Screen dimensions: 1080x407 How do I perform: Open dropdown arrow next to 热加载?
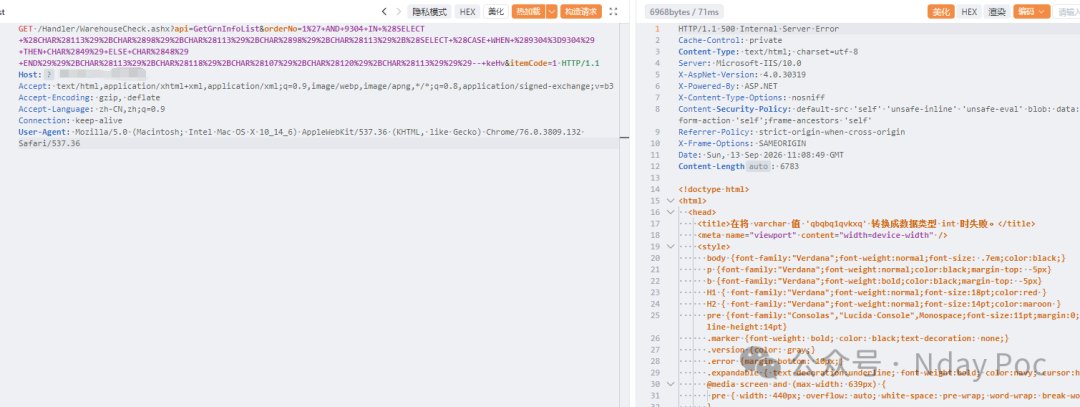click(x=551, y=12)
